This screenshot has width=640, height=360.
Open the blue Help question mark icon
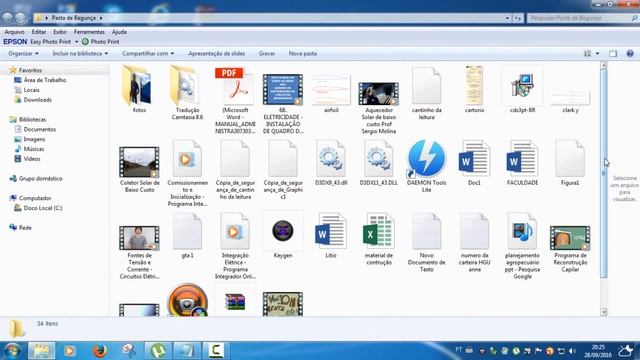tap(630, 53)
